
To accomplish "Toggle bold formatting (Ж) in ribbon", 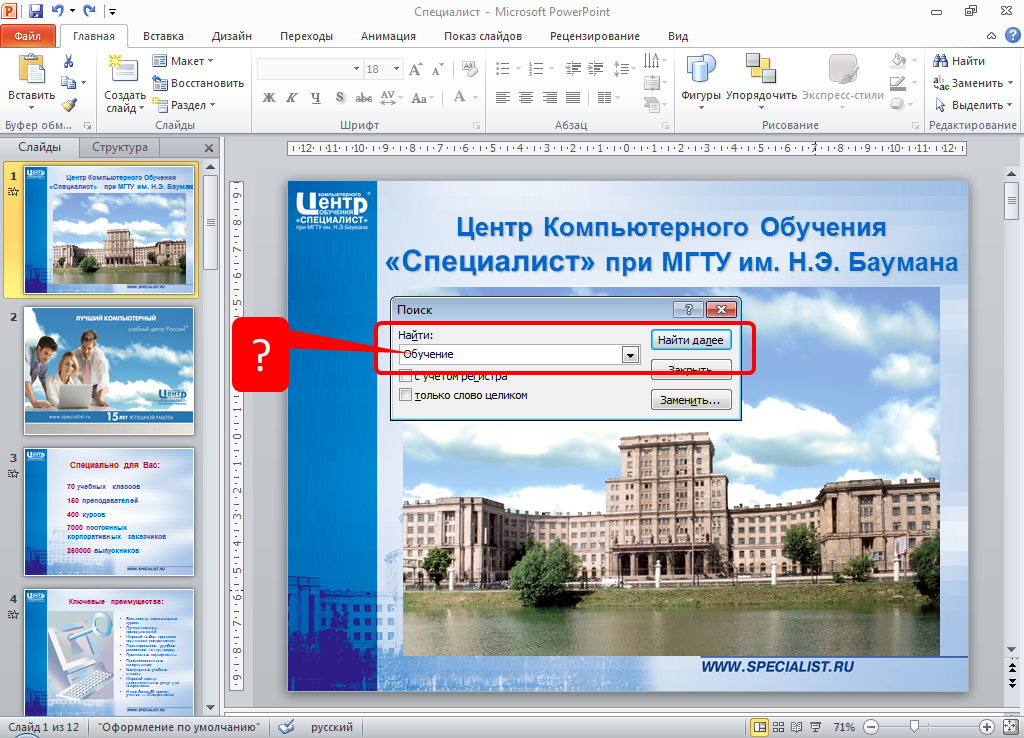I will point(268,97).
